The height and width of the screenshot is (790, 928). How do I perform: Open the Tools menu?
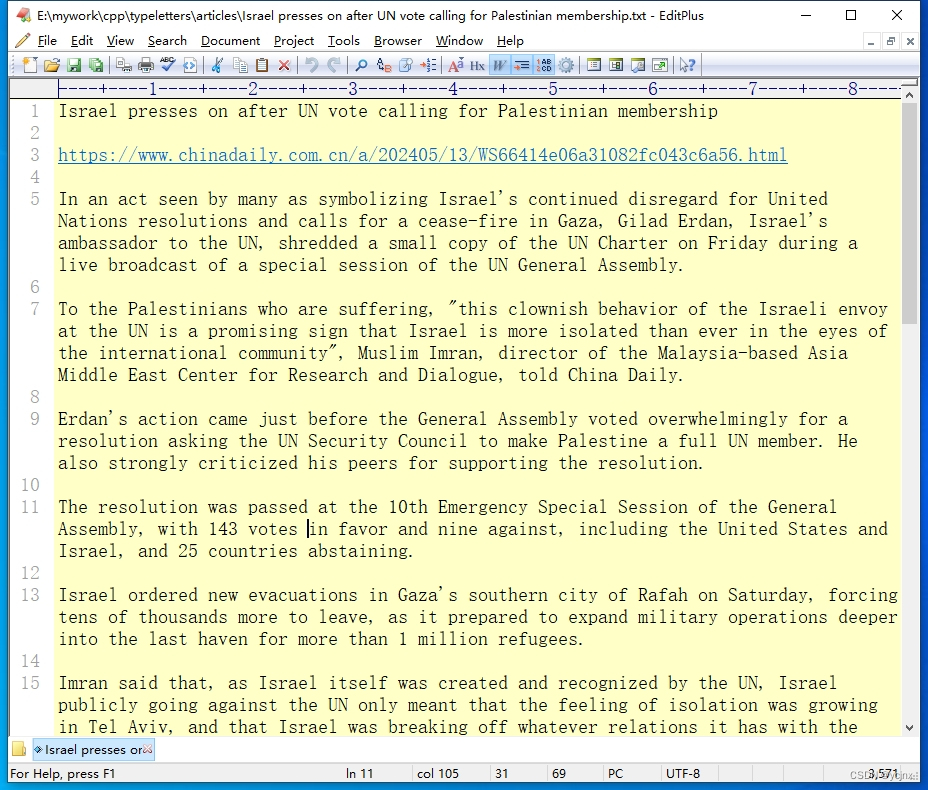(x=344, y=41)
